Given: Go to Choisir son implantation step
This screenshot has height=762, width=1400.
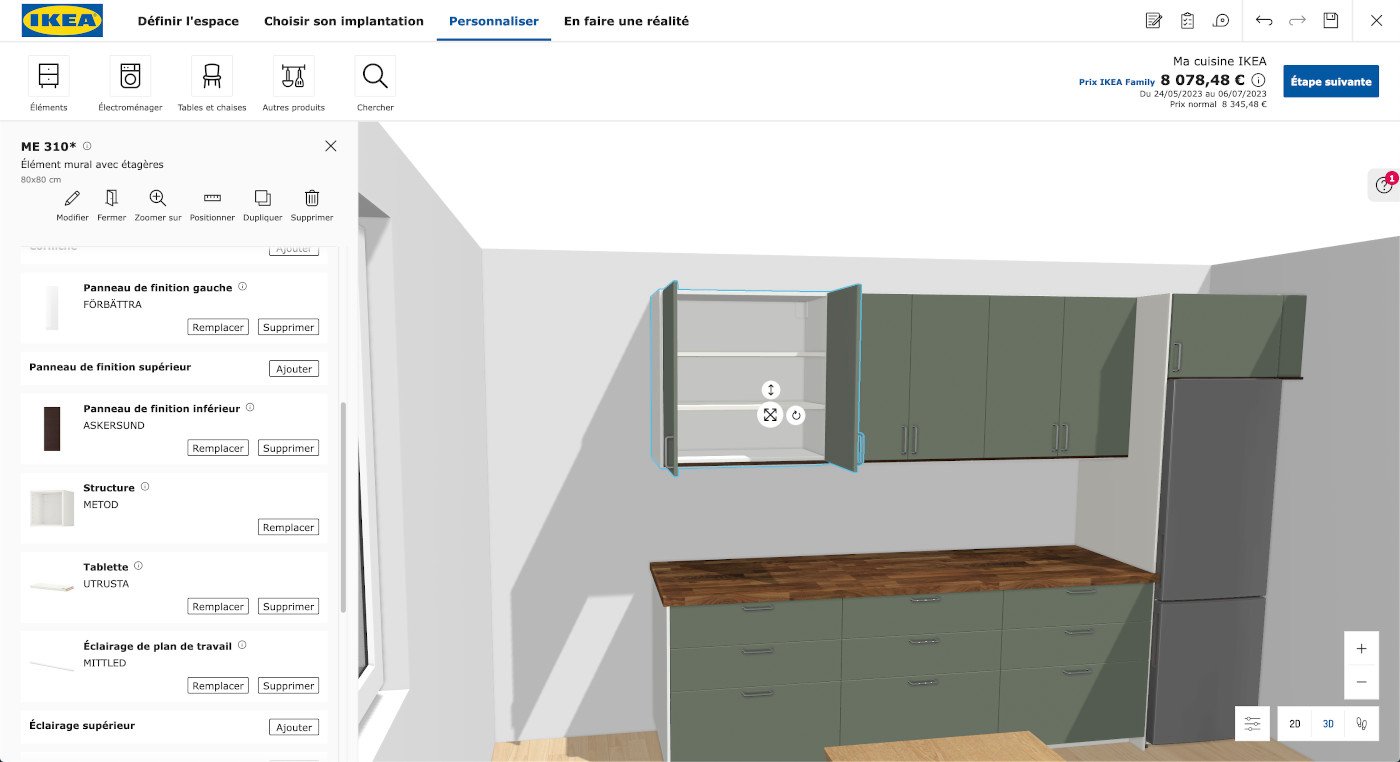Looking at the screenshot, I should click(x=344, y=21).
